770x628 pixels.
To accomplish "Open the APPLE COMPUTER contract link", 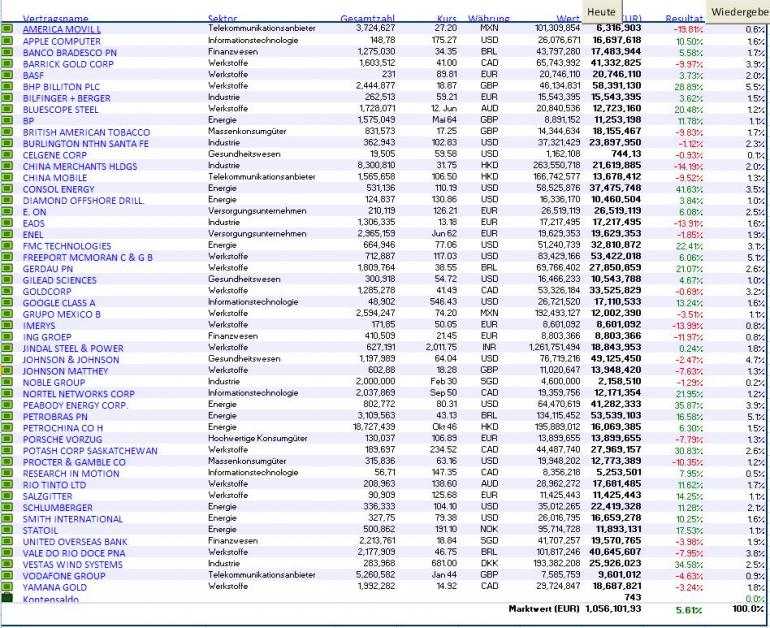I will coord(61,41).
